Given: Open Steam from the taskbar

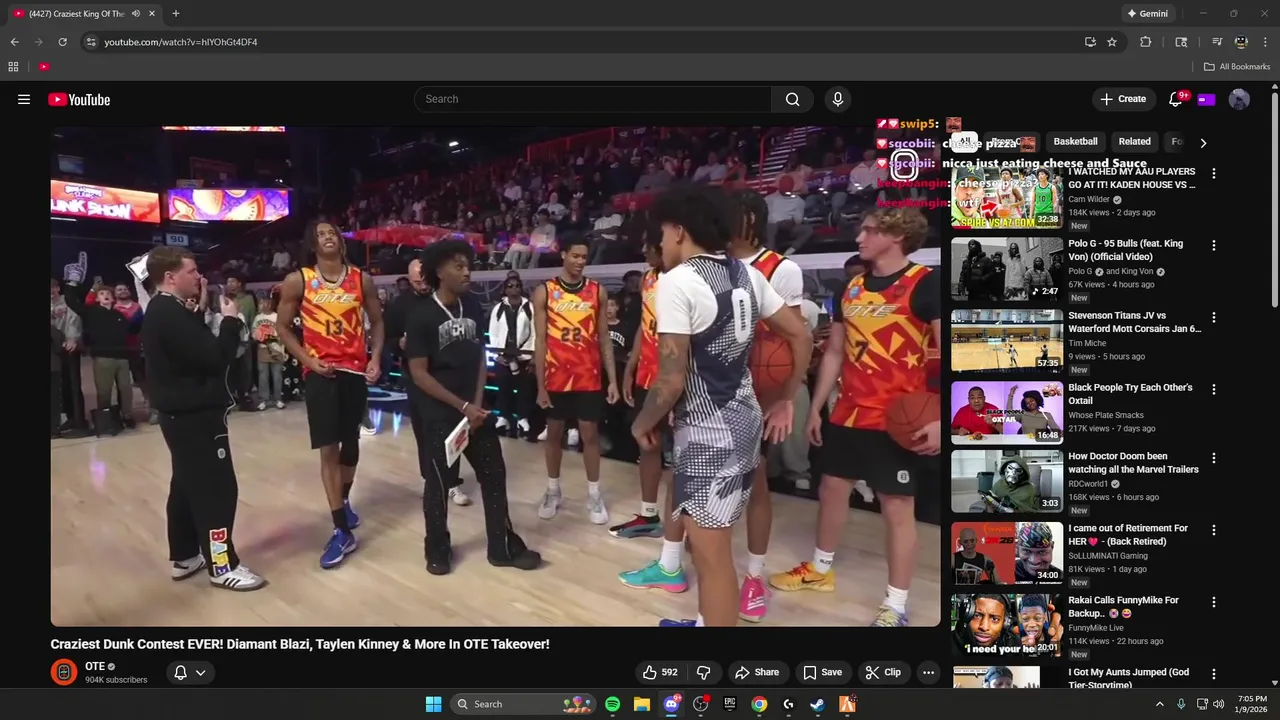Looking at the screenshot, I should click(817, 704).
